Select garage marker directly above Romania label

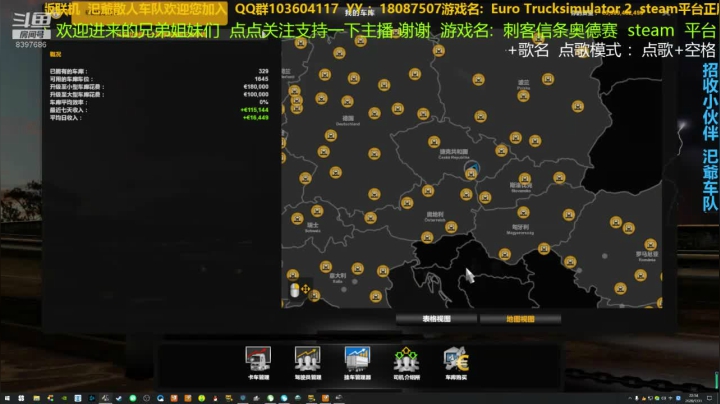point(650,244)
